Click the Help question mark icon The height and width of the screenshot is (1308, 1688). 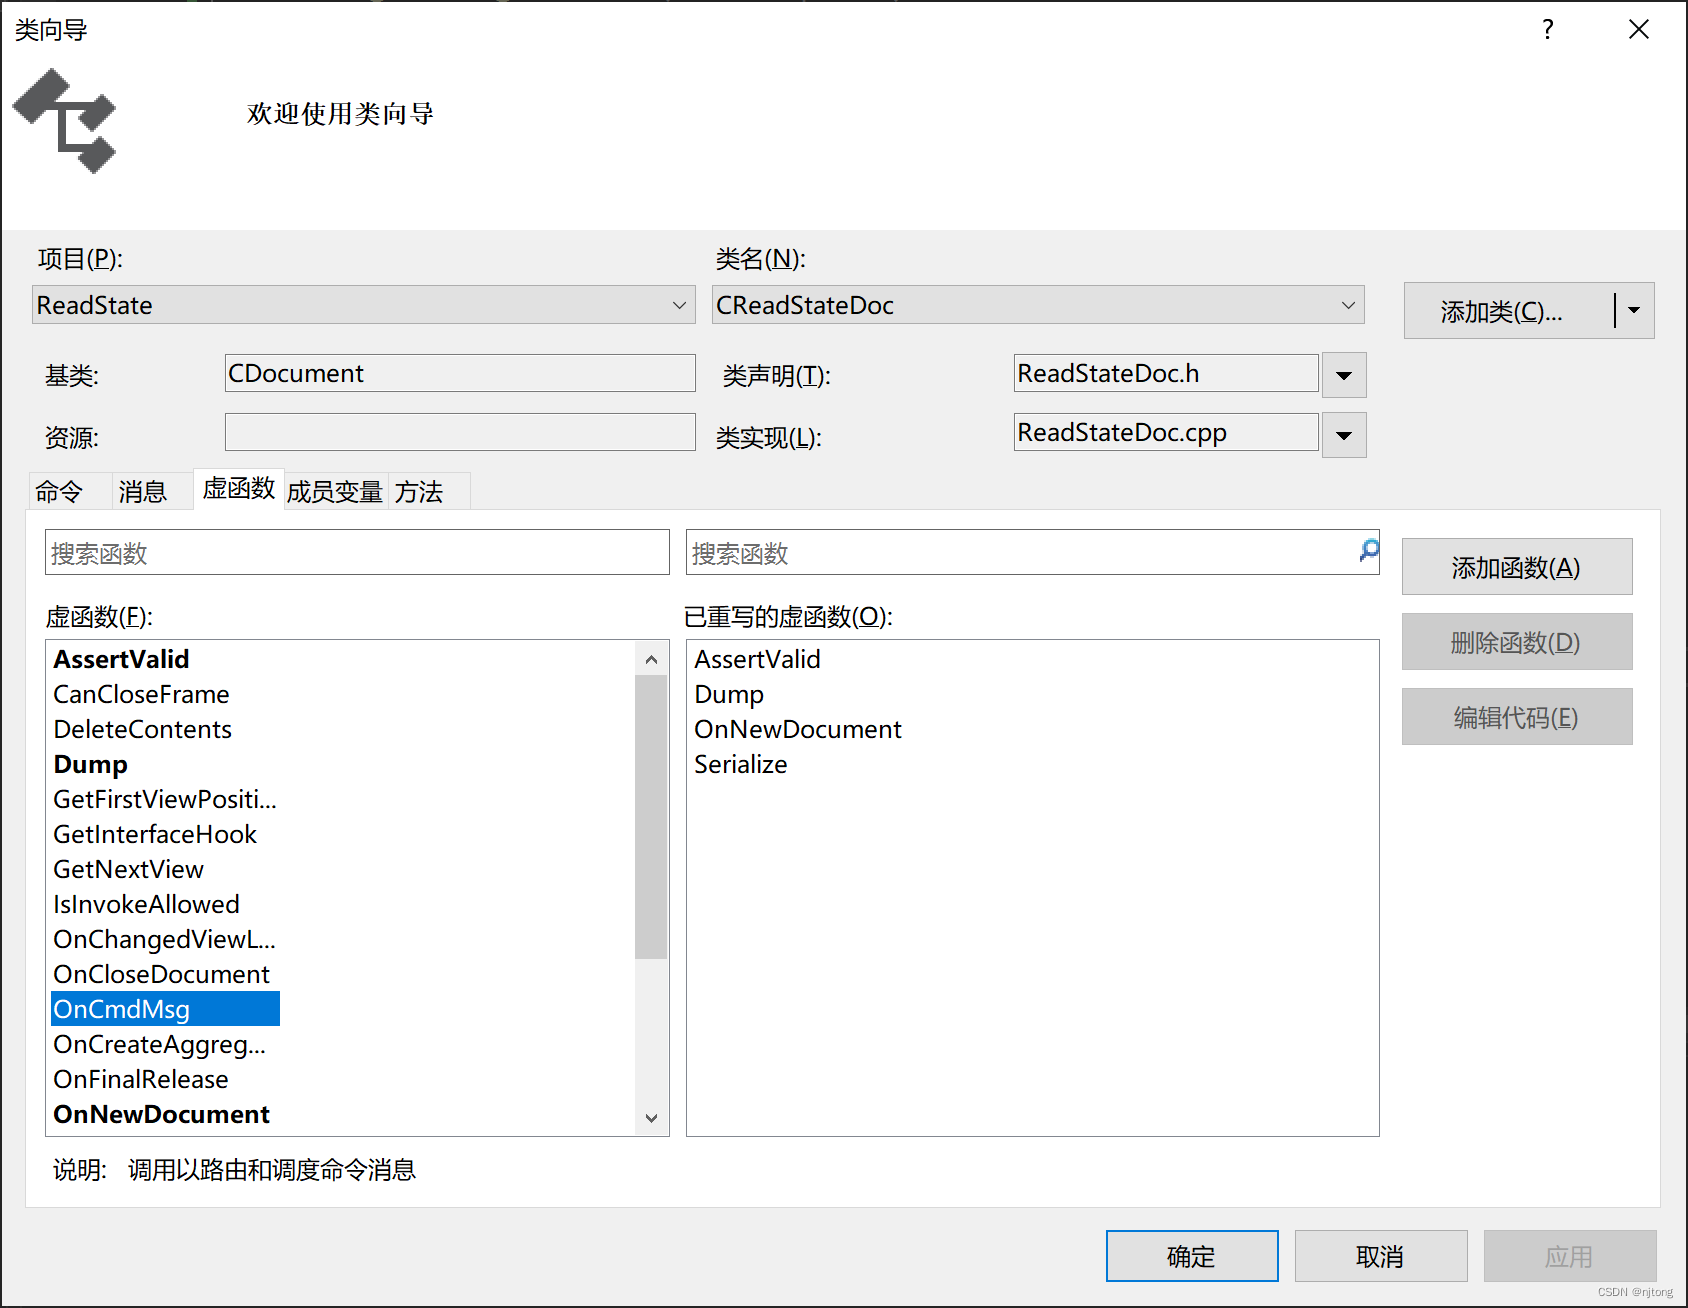tap(1546, 30)
